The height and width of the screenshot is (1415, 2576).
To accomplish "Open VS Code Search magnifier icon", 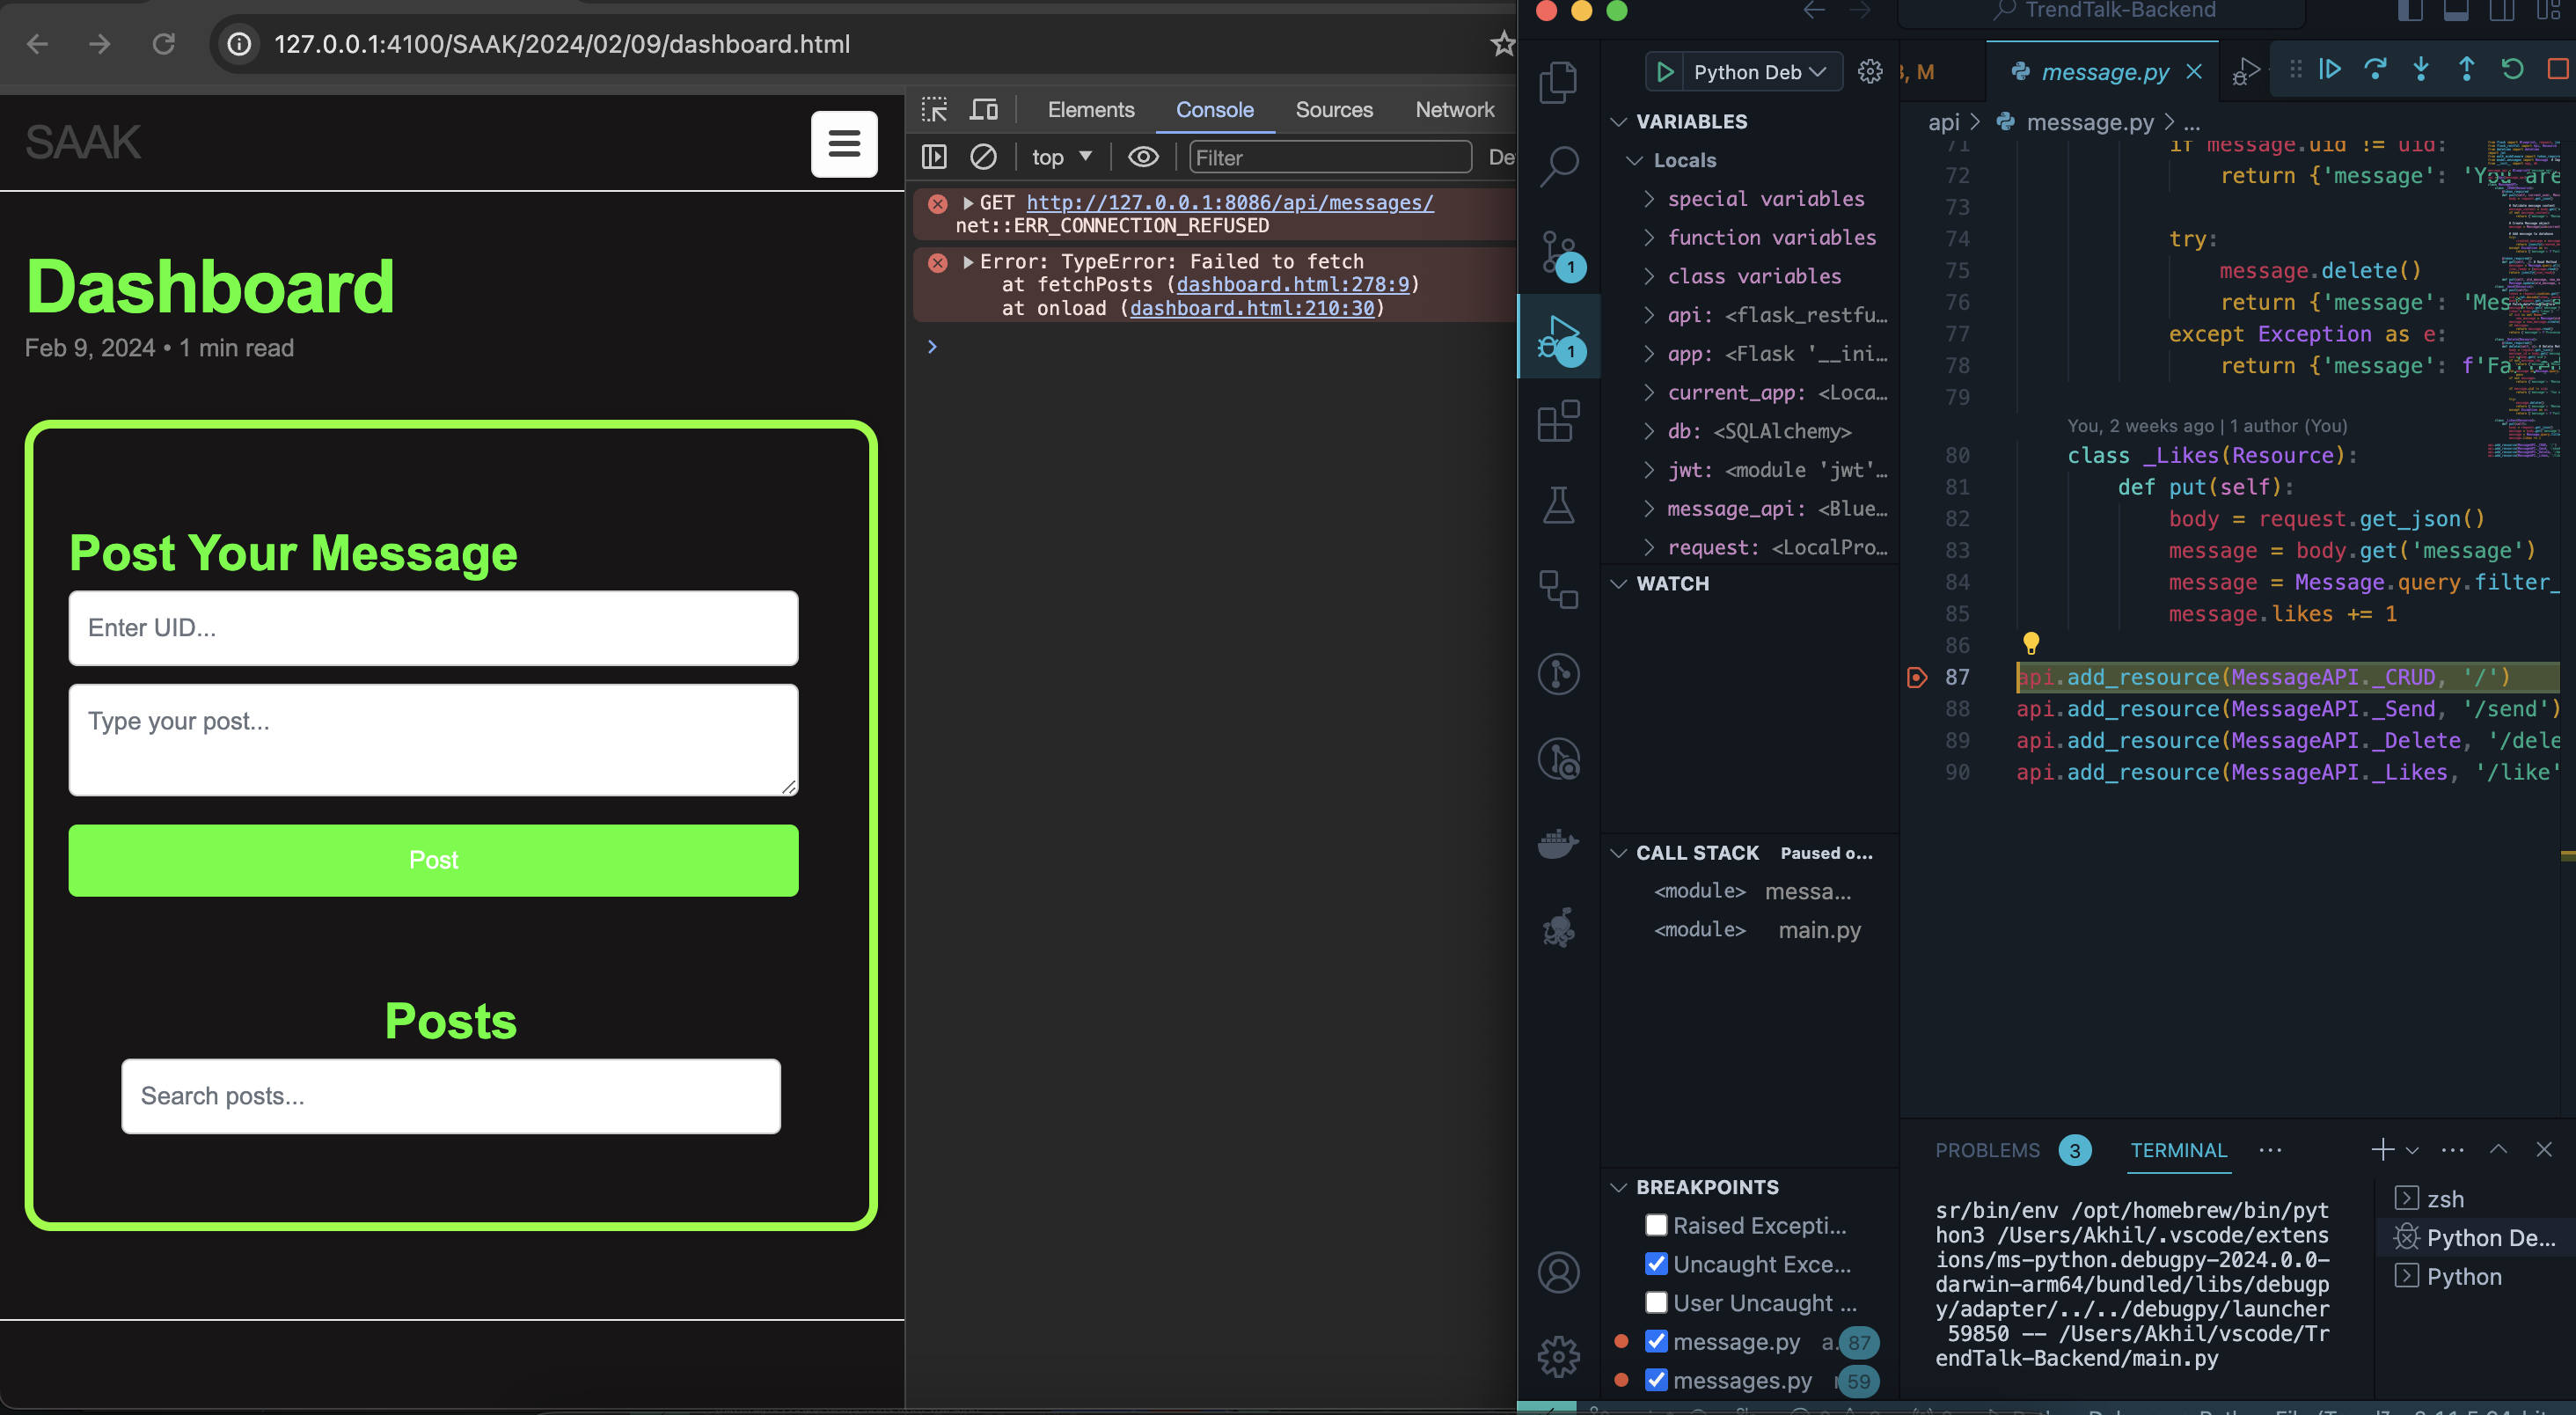I will pos(1558,166).
